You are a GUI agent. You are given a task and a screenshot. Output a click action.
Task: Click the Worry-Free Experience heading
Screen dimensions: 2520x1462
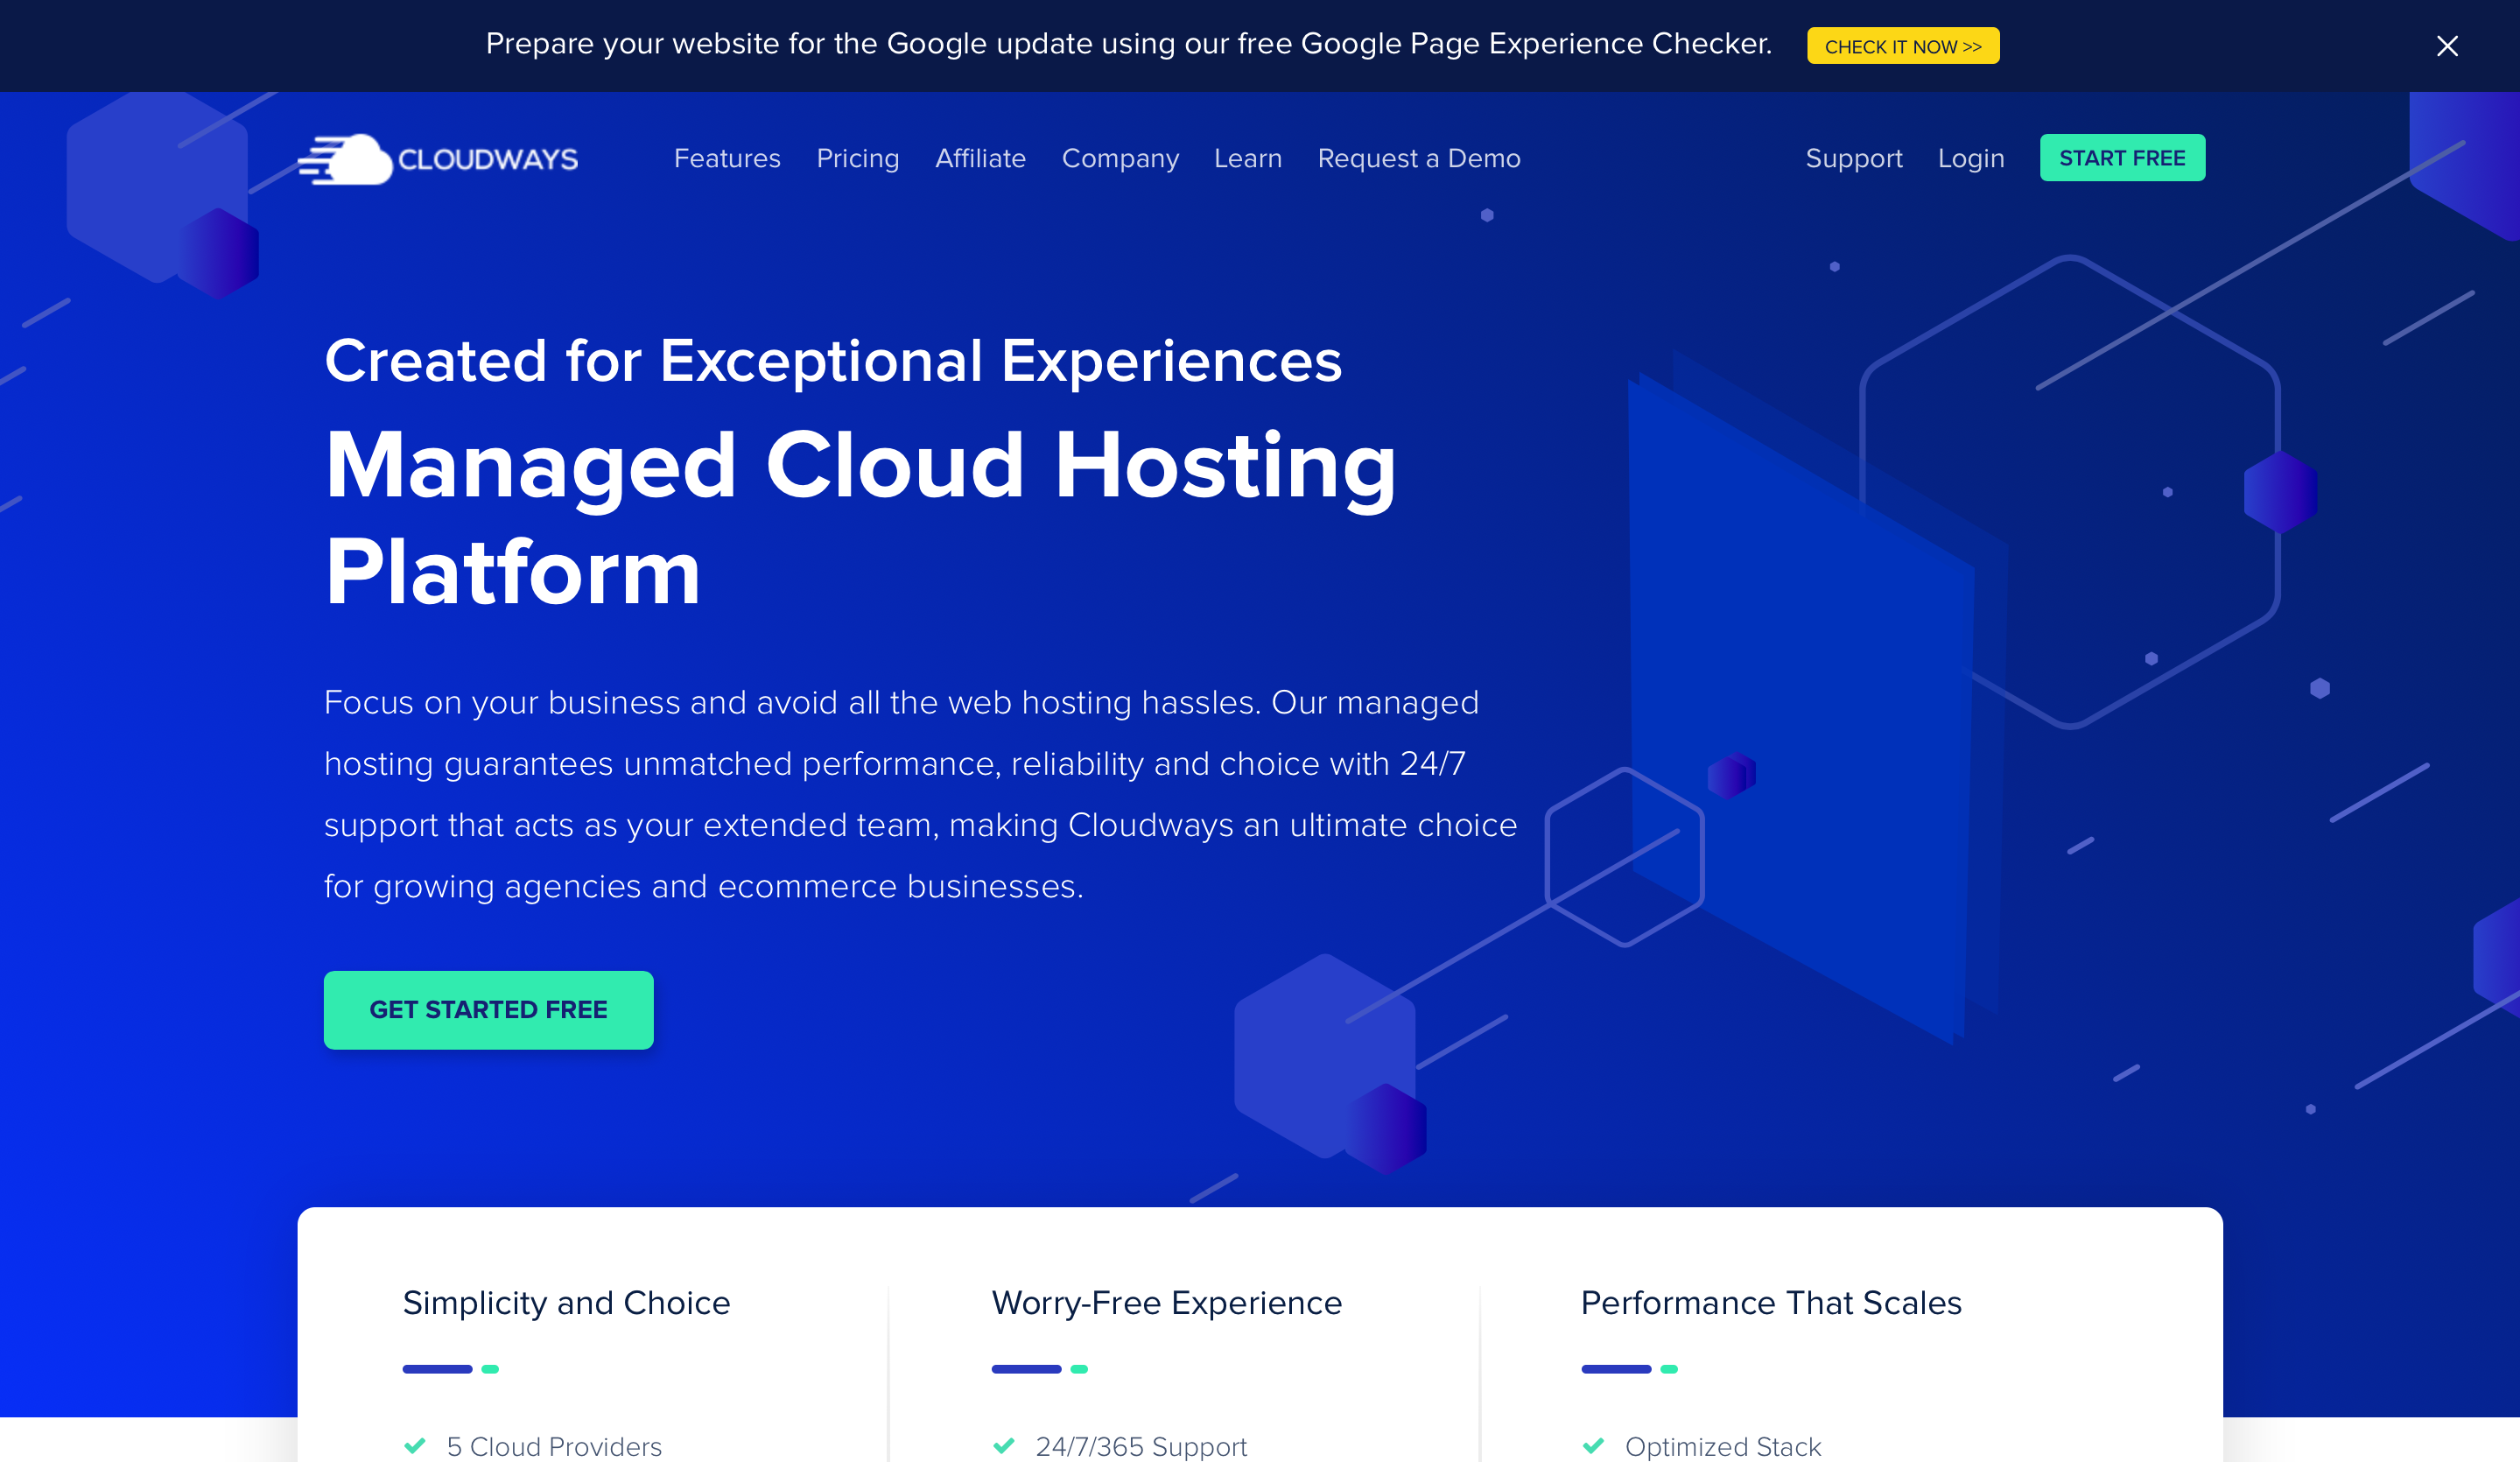click(1166, 1303)
